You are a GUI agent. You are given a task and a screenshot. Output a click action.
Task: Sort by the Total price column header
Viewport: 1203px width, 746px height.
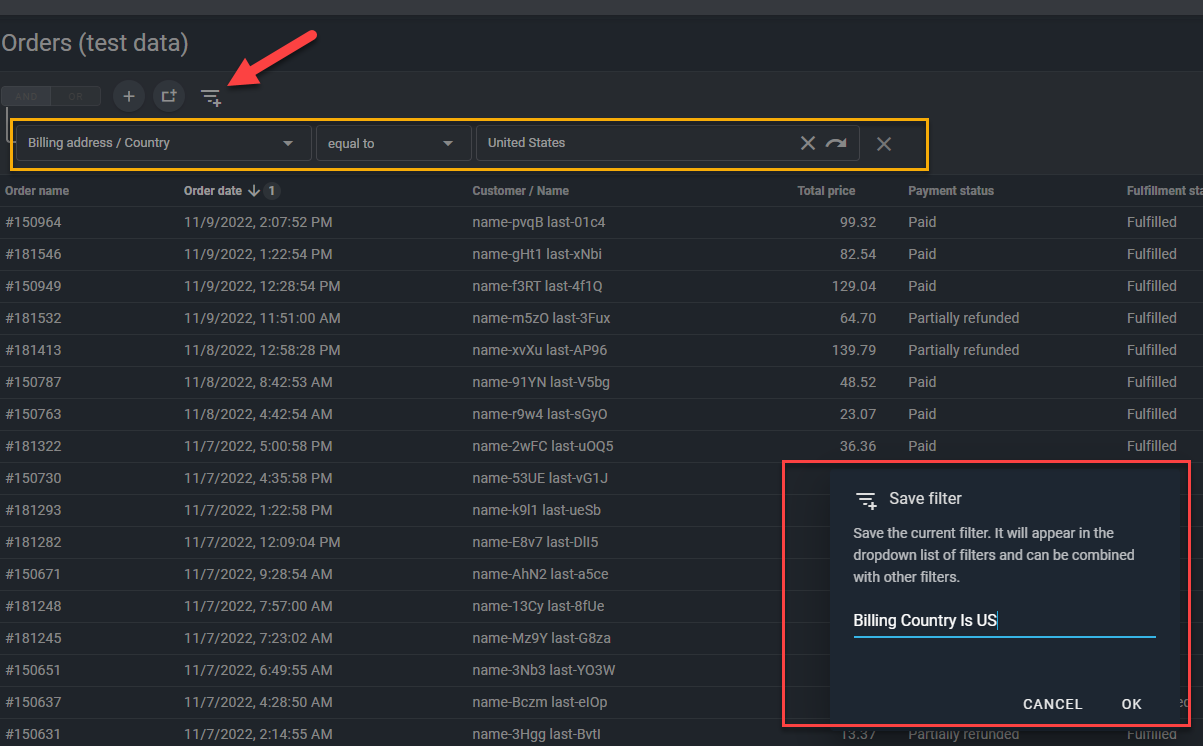tap(826, 191)
